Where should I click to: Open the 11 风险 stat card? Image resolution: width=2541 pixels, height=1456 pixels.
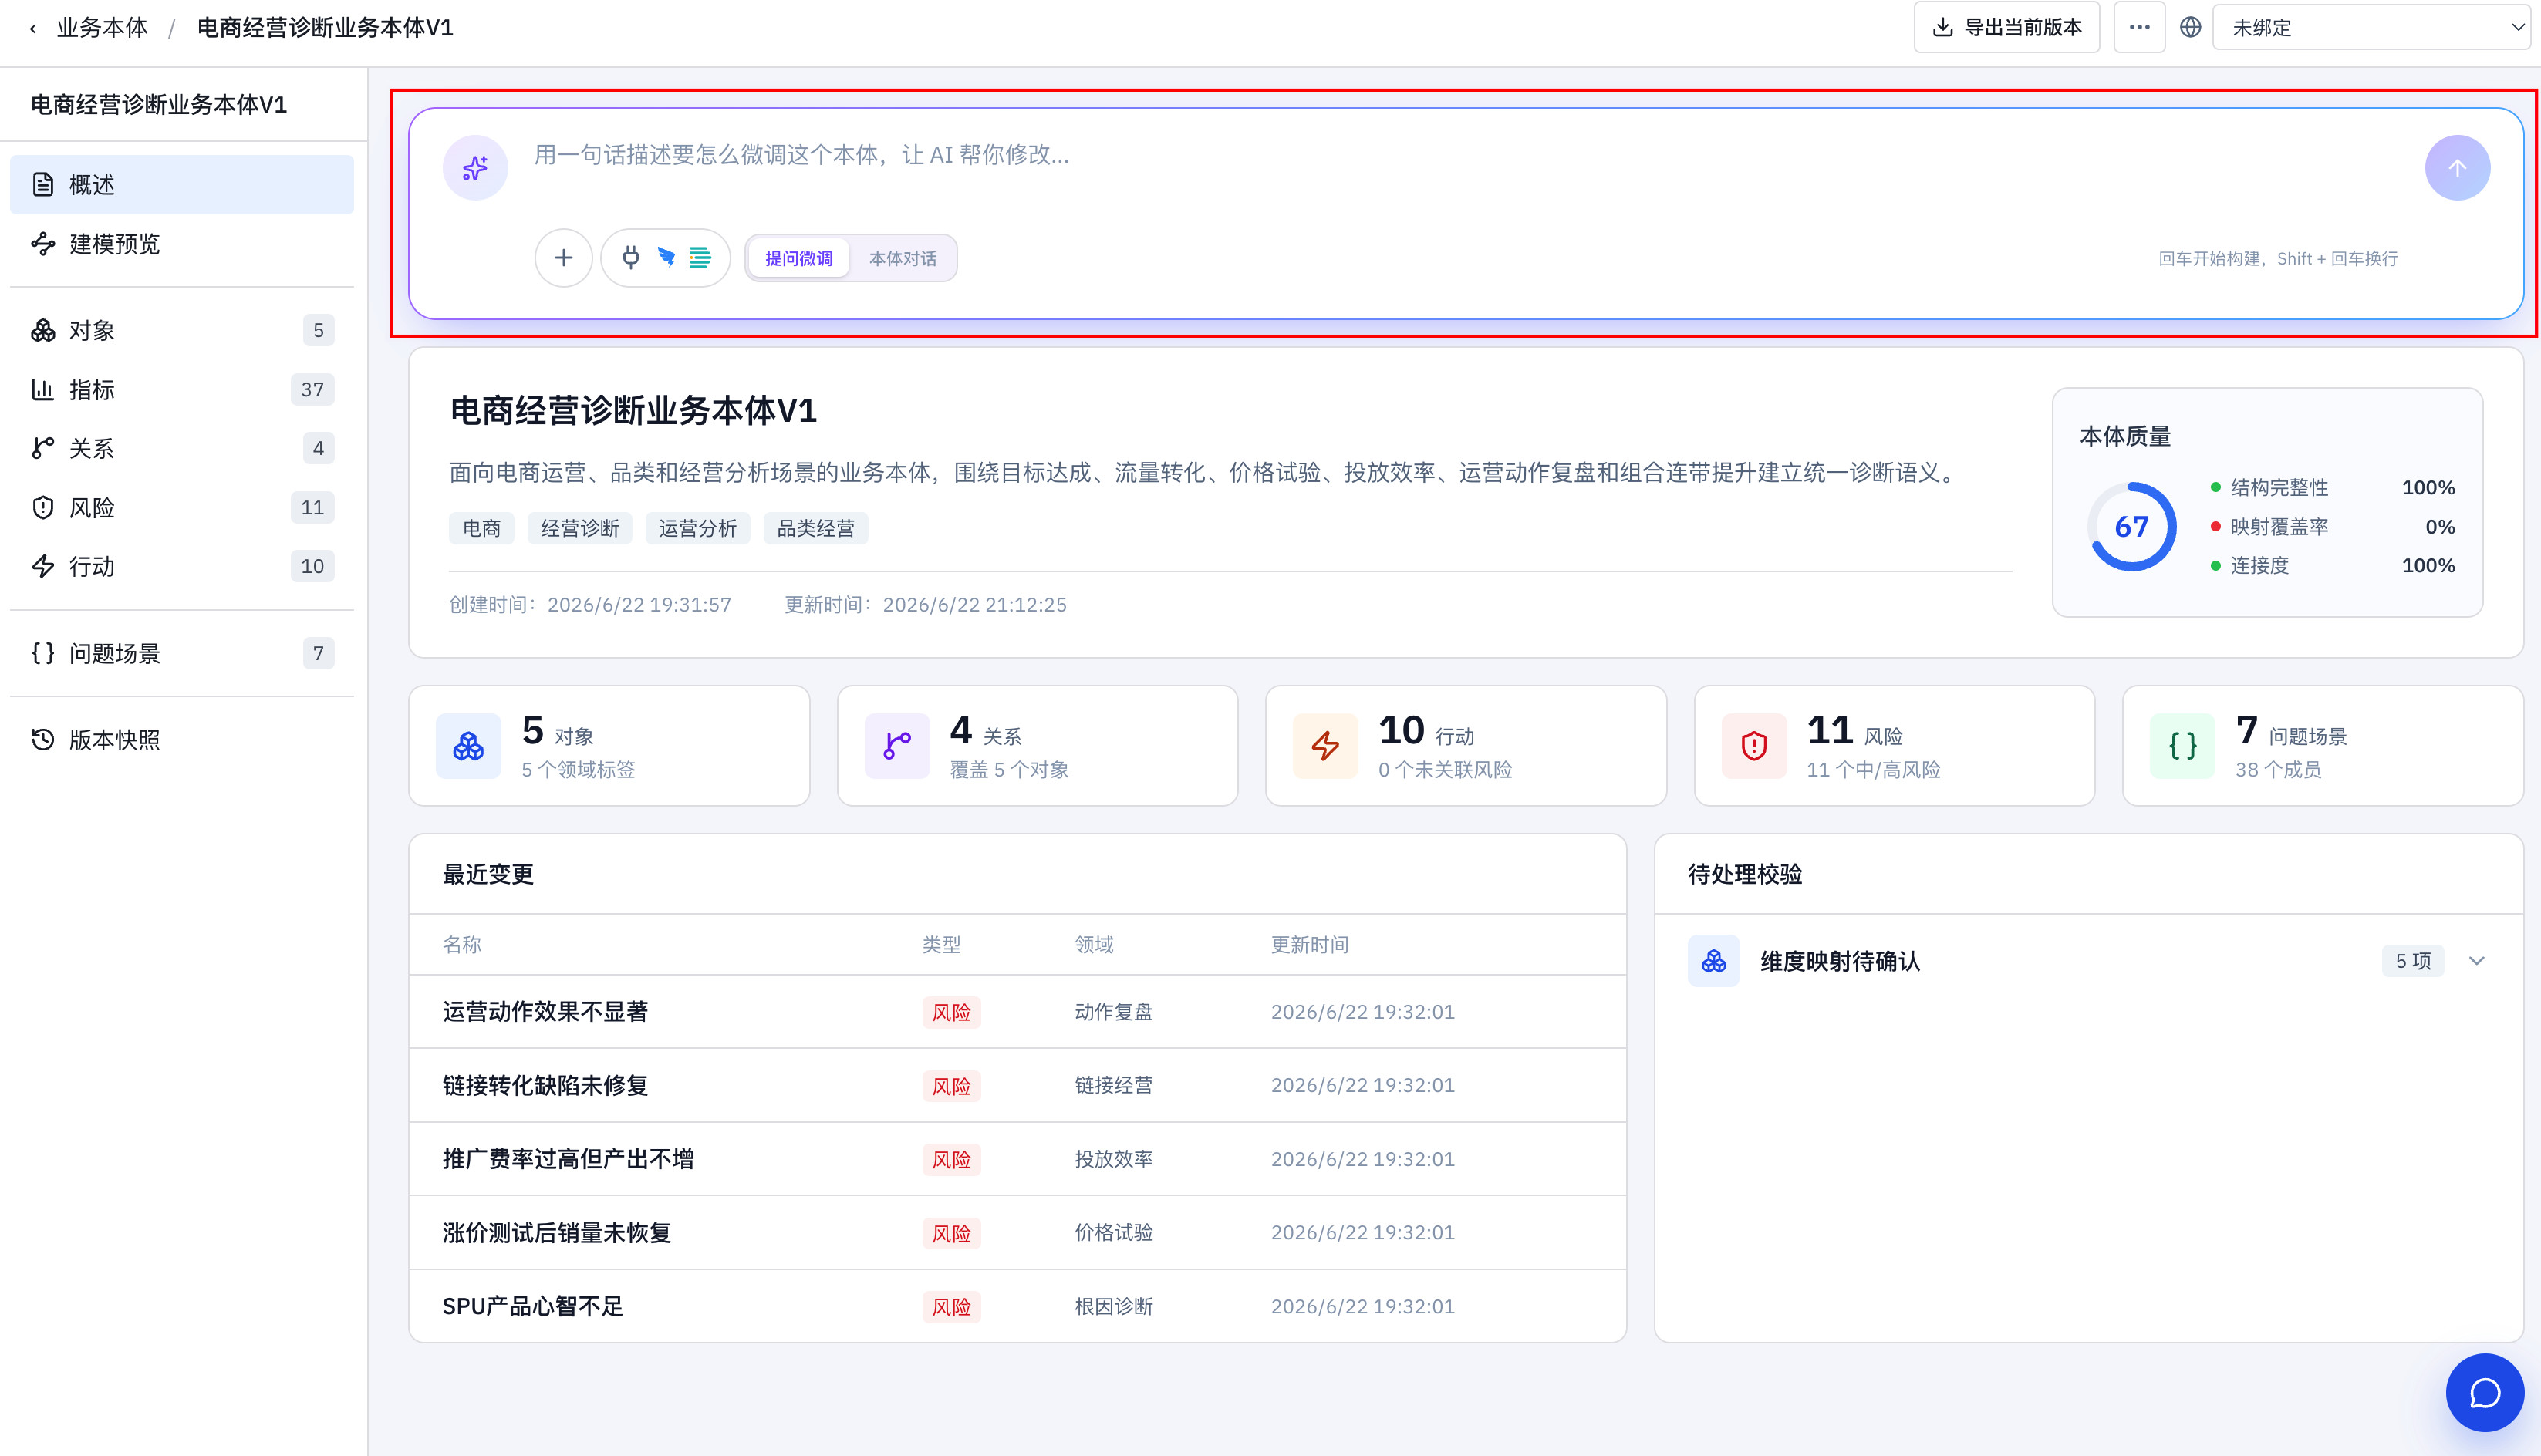[1895, 745]
